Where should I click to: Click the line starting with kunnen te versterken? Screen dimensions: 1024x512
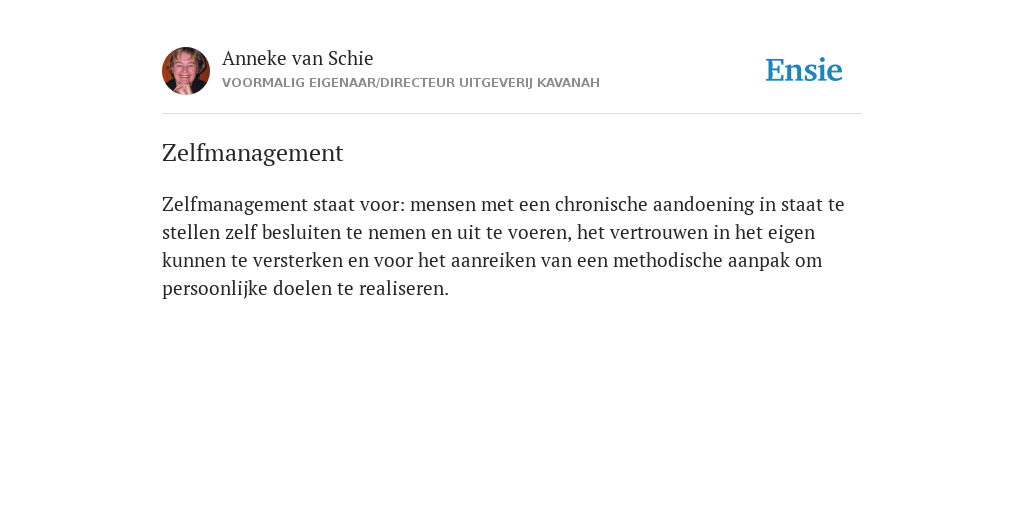coord(492,261)
